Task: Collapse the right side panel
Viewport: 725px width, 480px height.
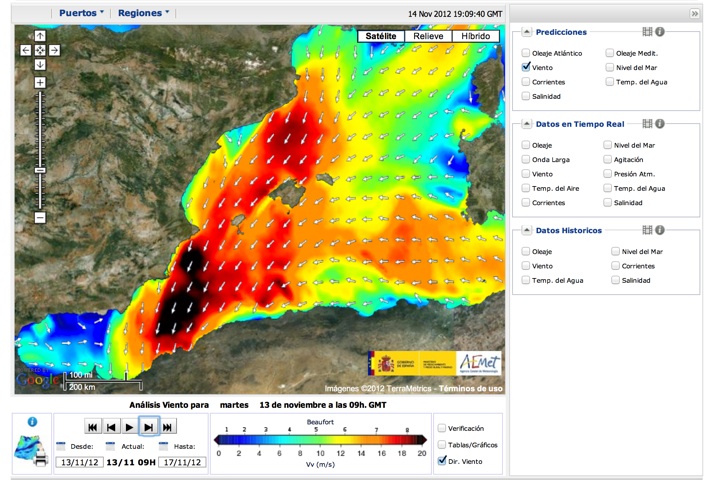Action: tap(694, 13)
